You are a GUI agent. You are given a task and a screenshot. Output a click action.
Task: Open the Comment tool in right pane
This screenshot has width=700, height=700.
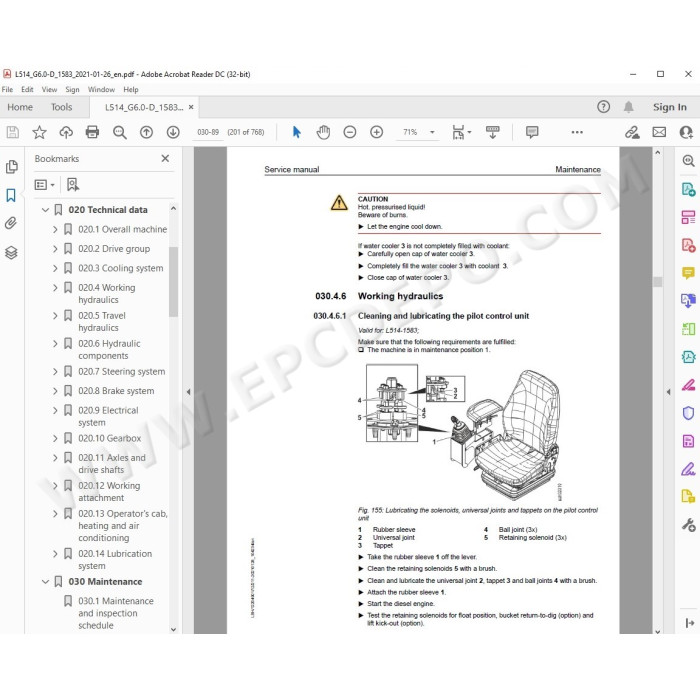(x=688, y=272)
